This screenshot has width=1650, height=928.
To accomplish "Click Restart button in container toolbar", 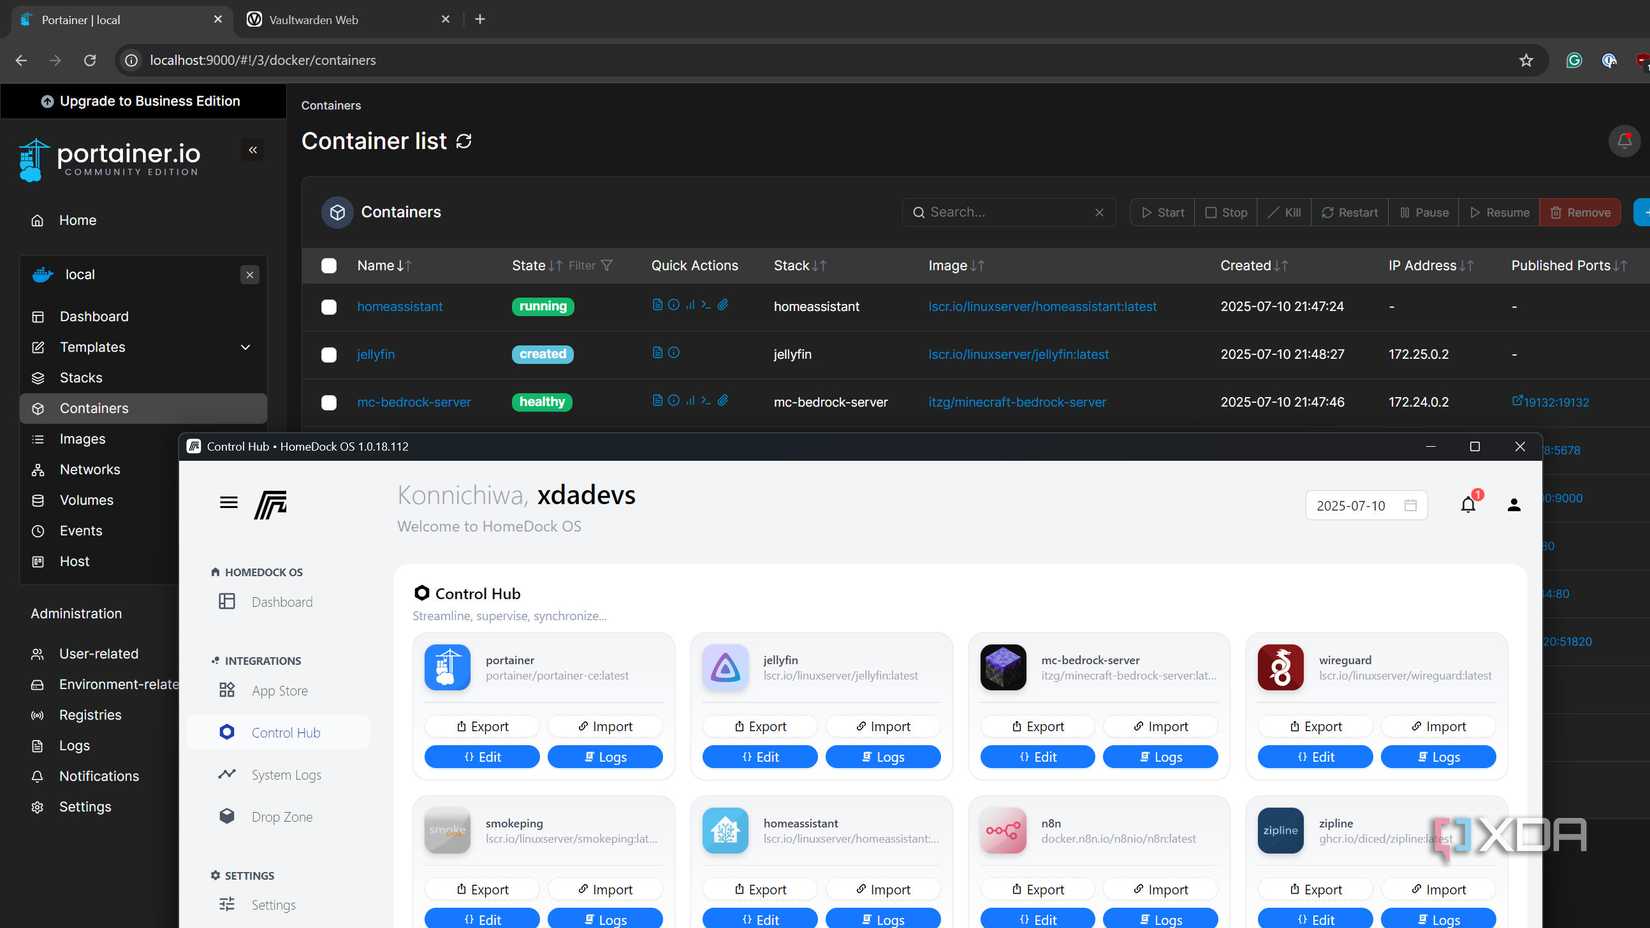I will tap(1350, 212).
